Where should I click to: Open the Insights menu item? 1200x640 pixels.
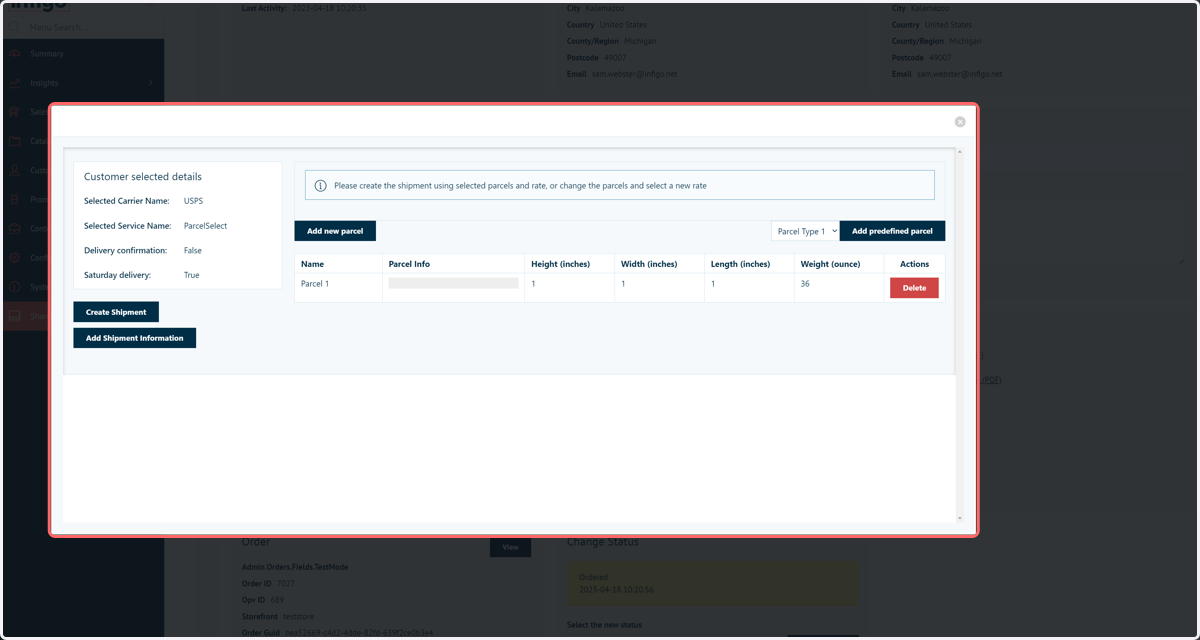pos(82,83)
